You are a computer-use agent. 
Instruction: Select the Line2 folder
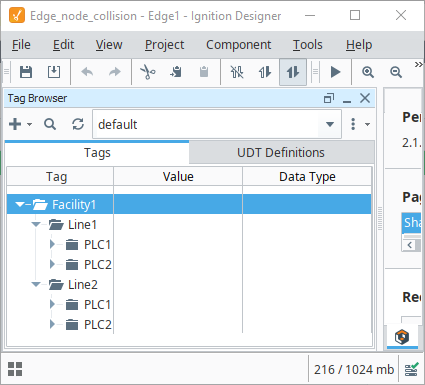[x=83, y=285]
